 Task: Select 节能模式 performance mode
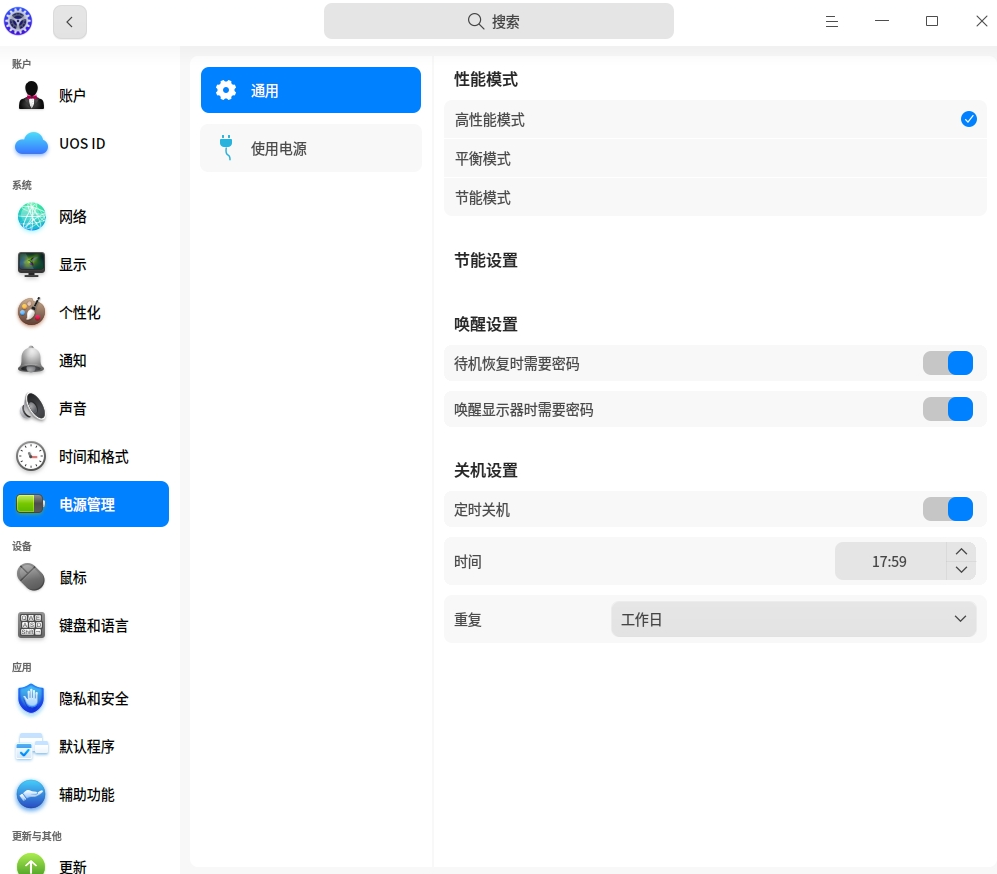pos(715,197)
